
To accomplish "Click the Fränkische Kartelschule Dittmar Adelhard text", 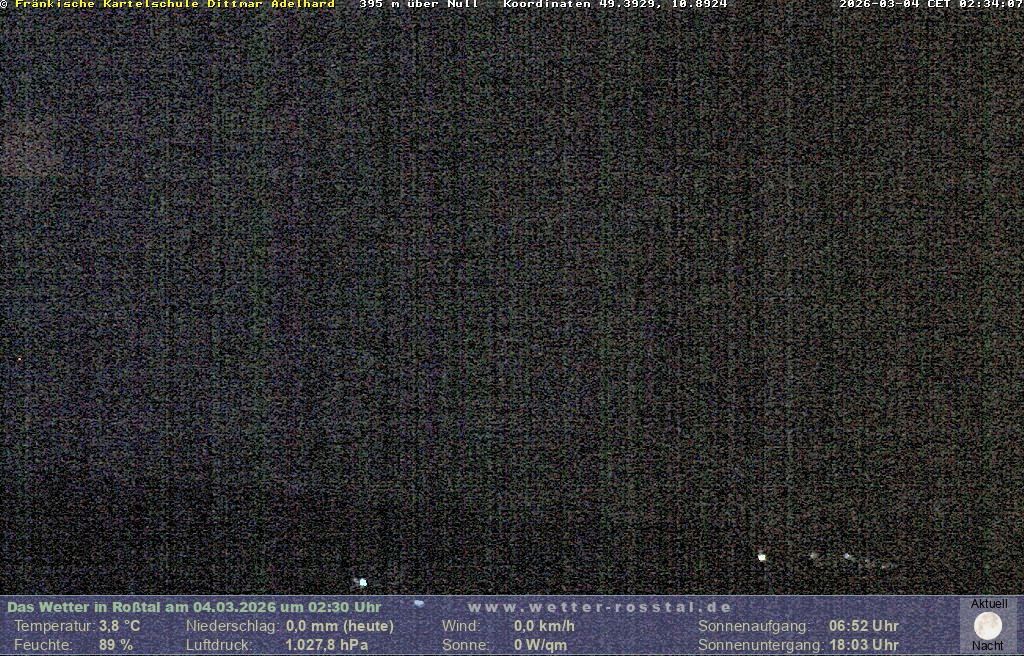I will [x=174, y=4].
